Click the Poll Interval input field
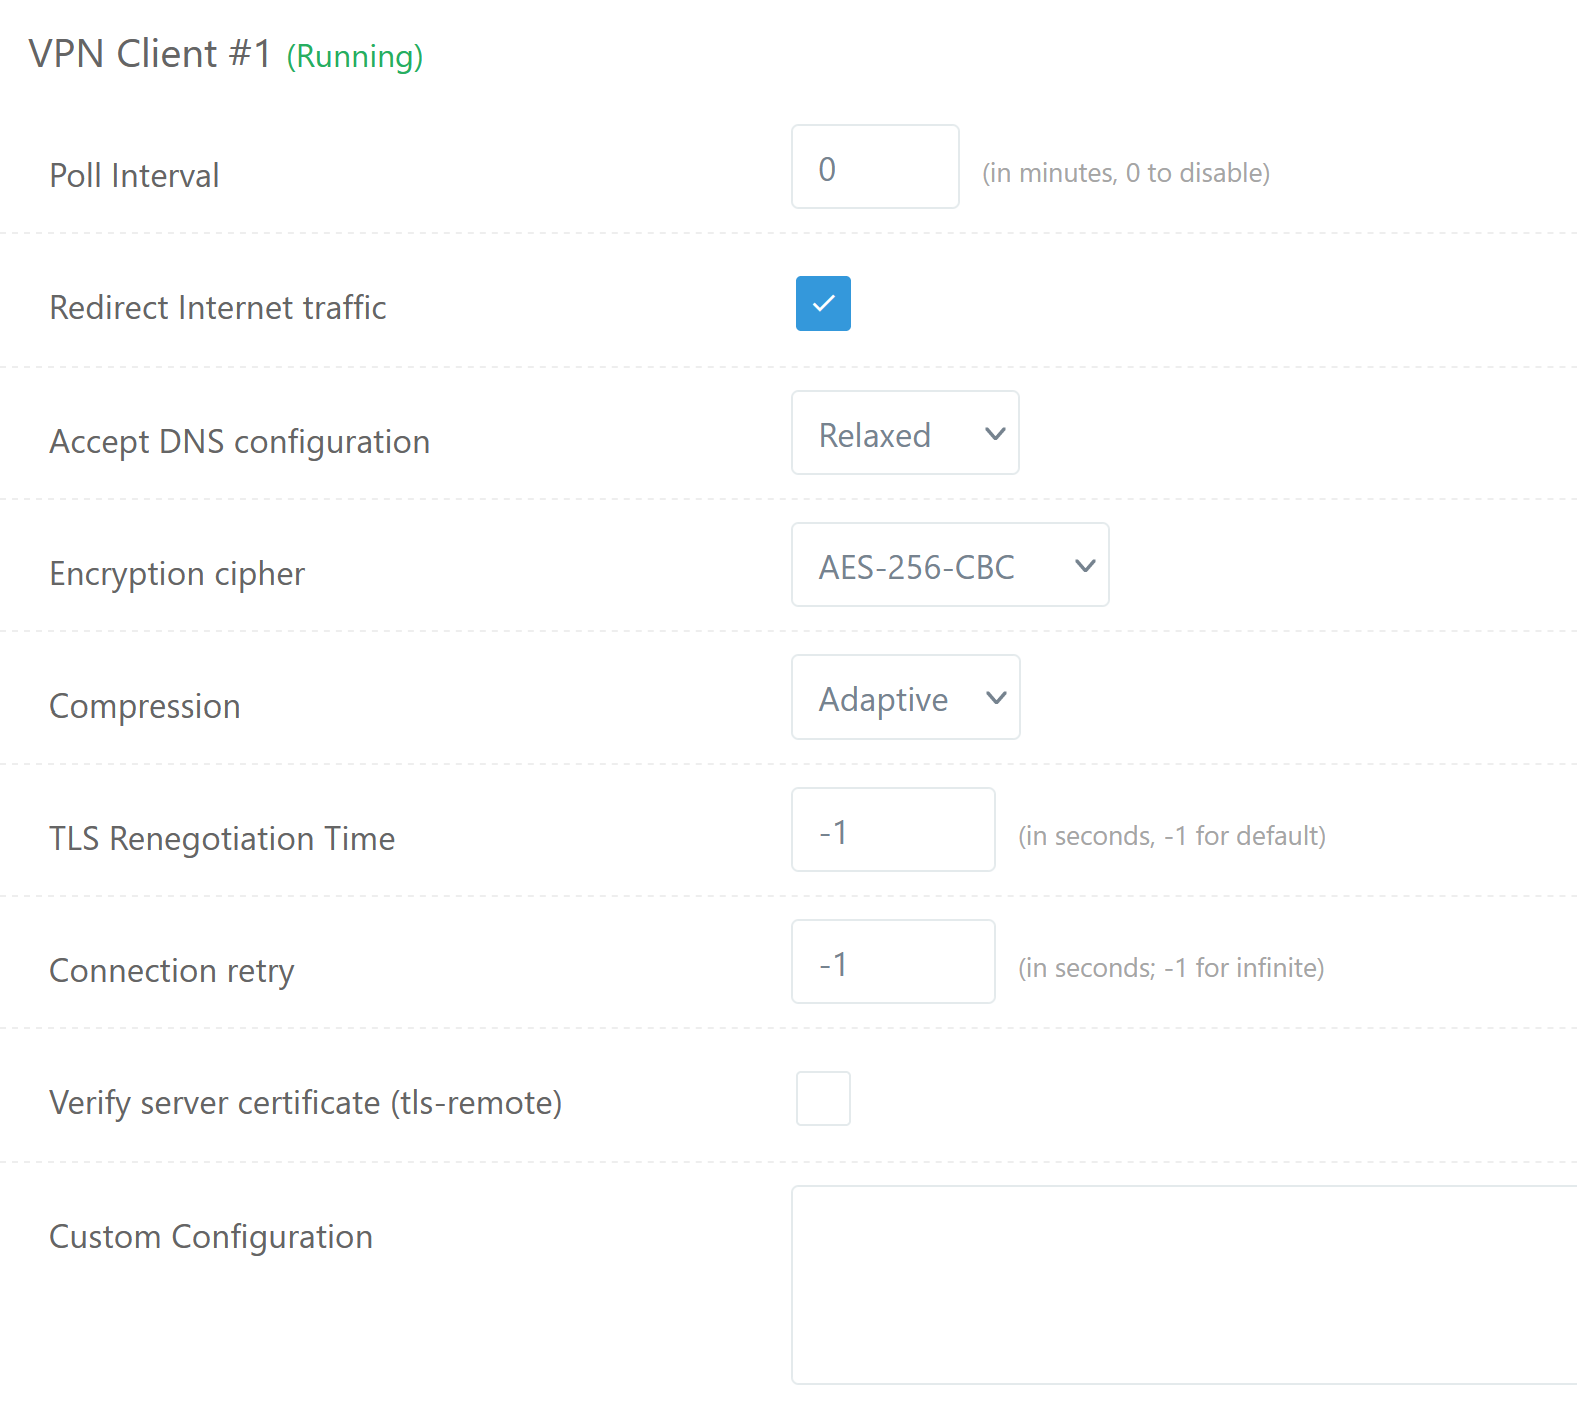 (x=875, y=167)
